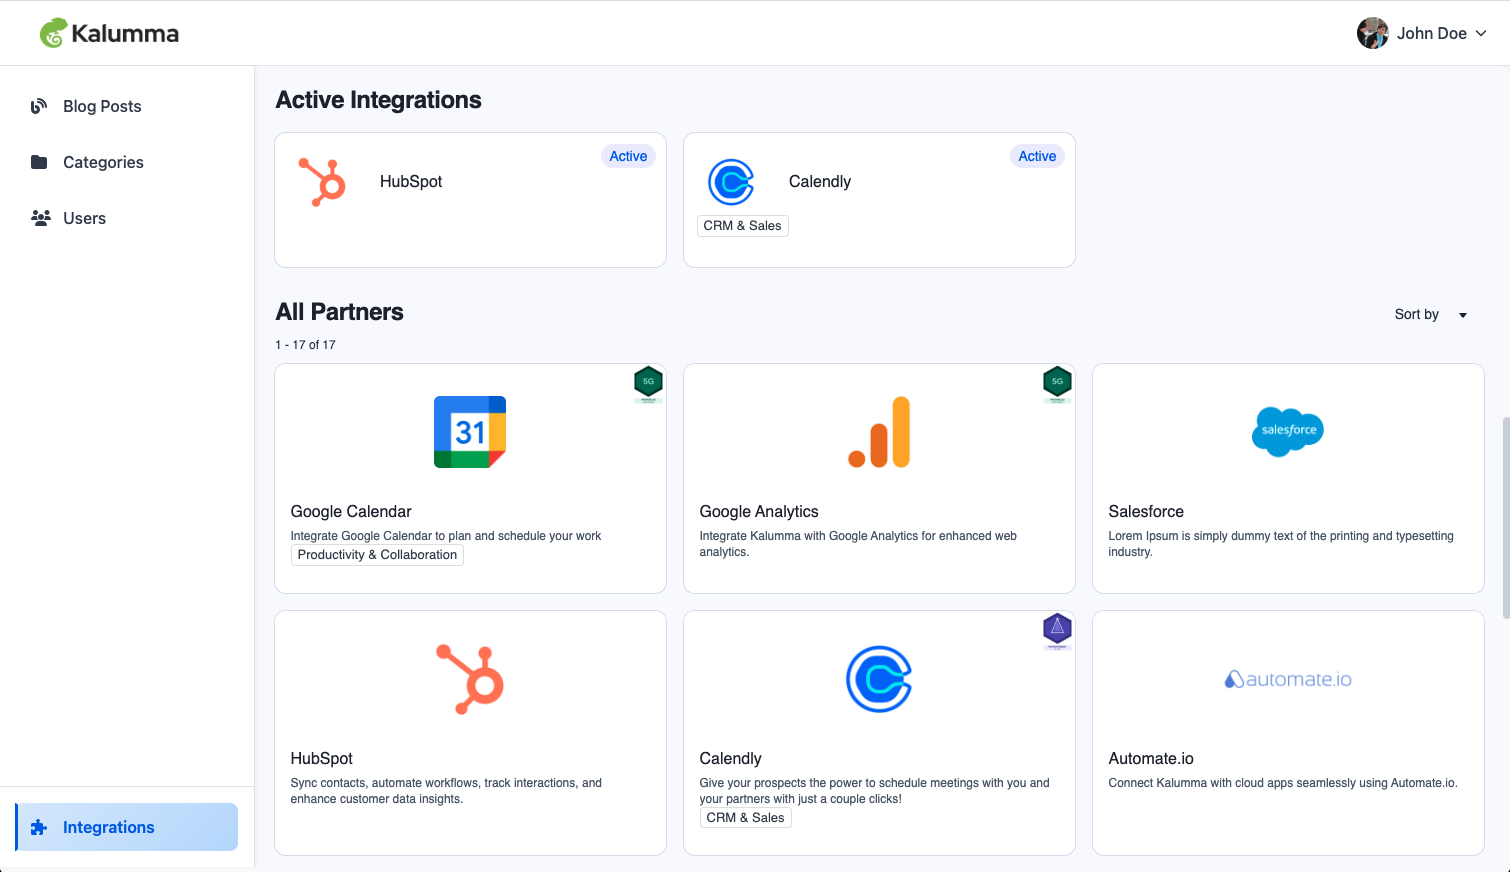This screenshot has height=872, width=1510.
Task: Open the active Calendly integration name
Action: tap(820, 181)
